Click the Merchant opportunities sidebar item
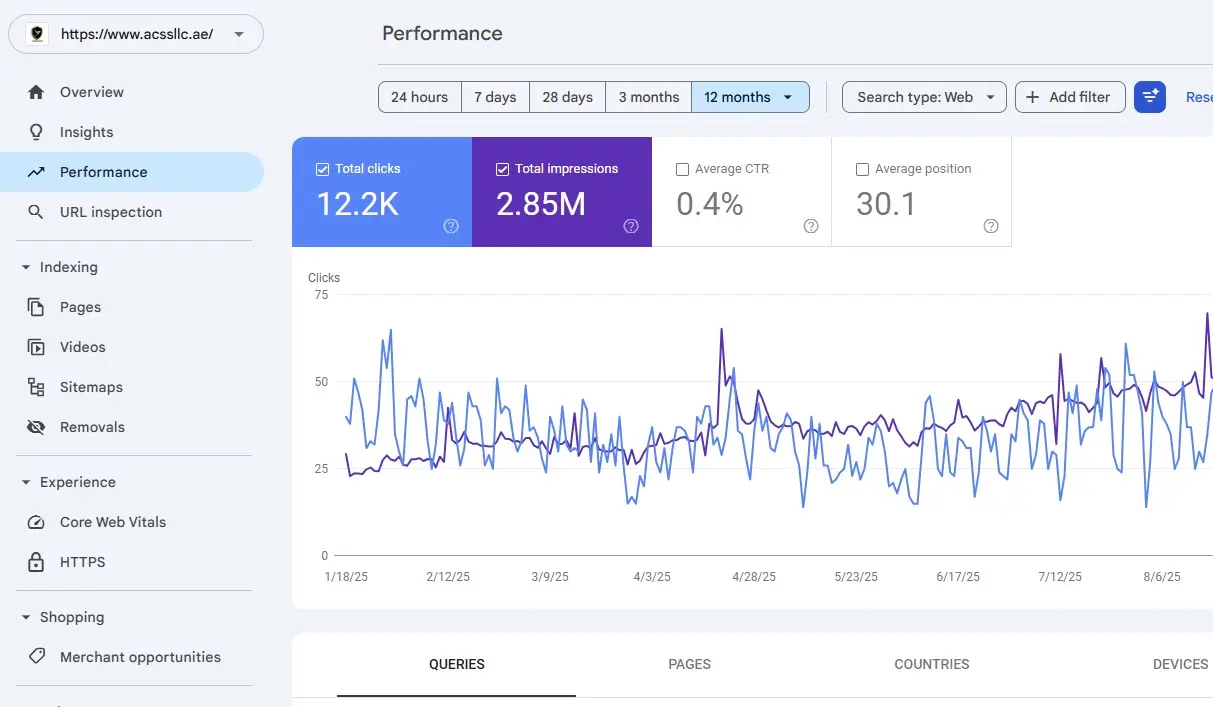 click(140, 657)
